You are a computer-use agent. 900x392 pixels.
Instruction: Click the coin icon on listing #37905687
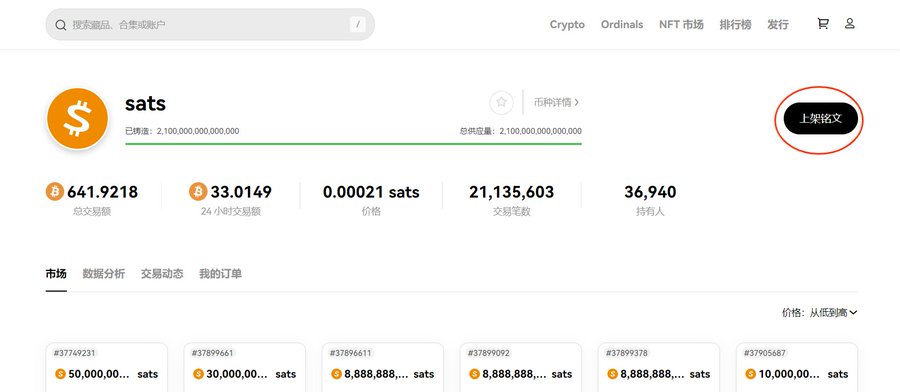[751, 374]
